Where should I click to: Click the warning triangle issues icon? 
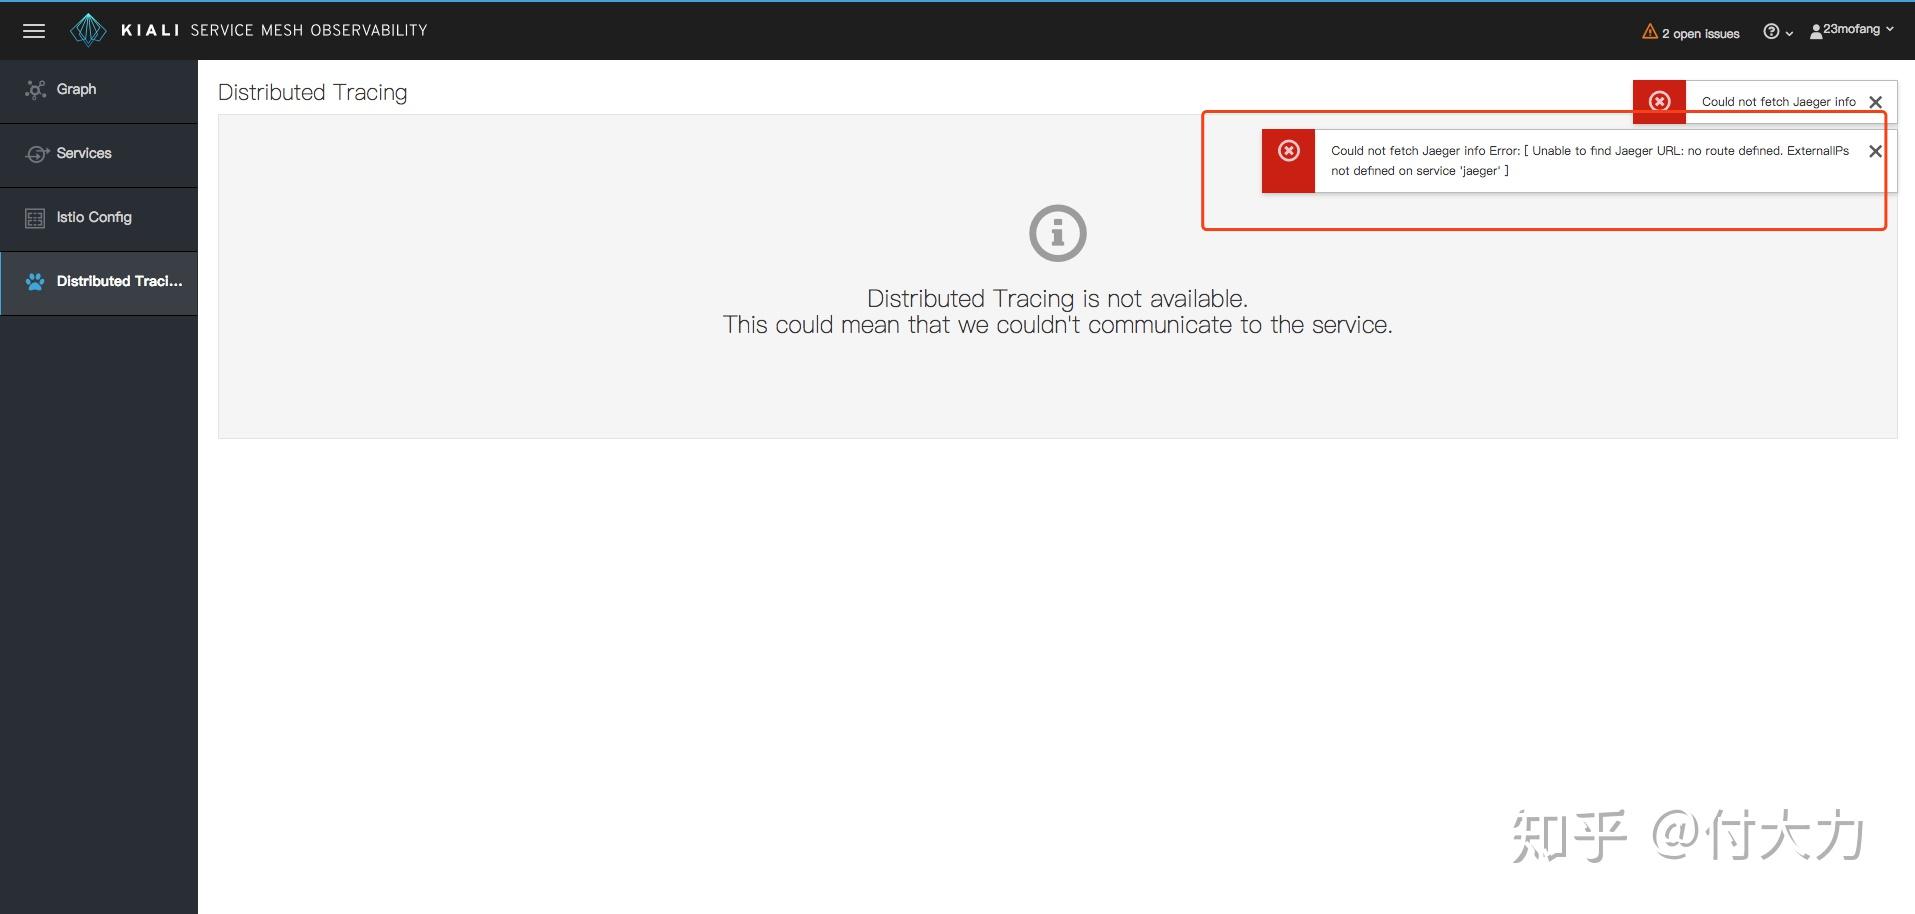point(1650,32)
